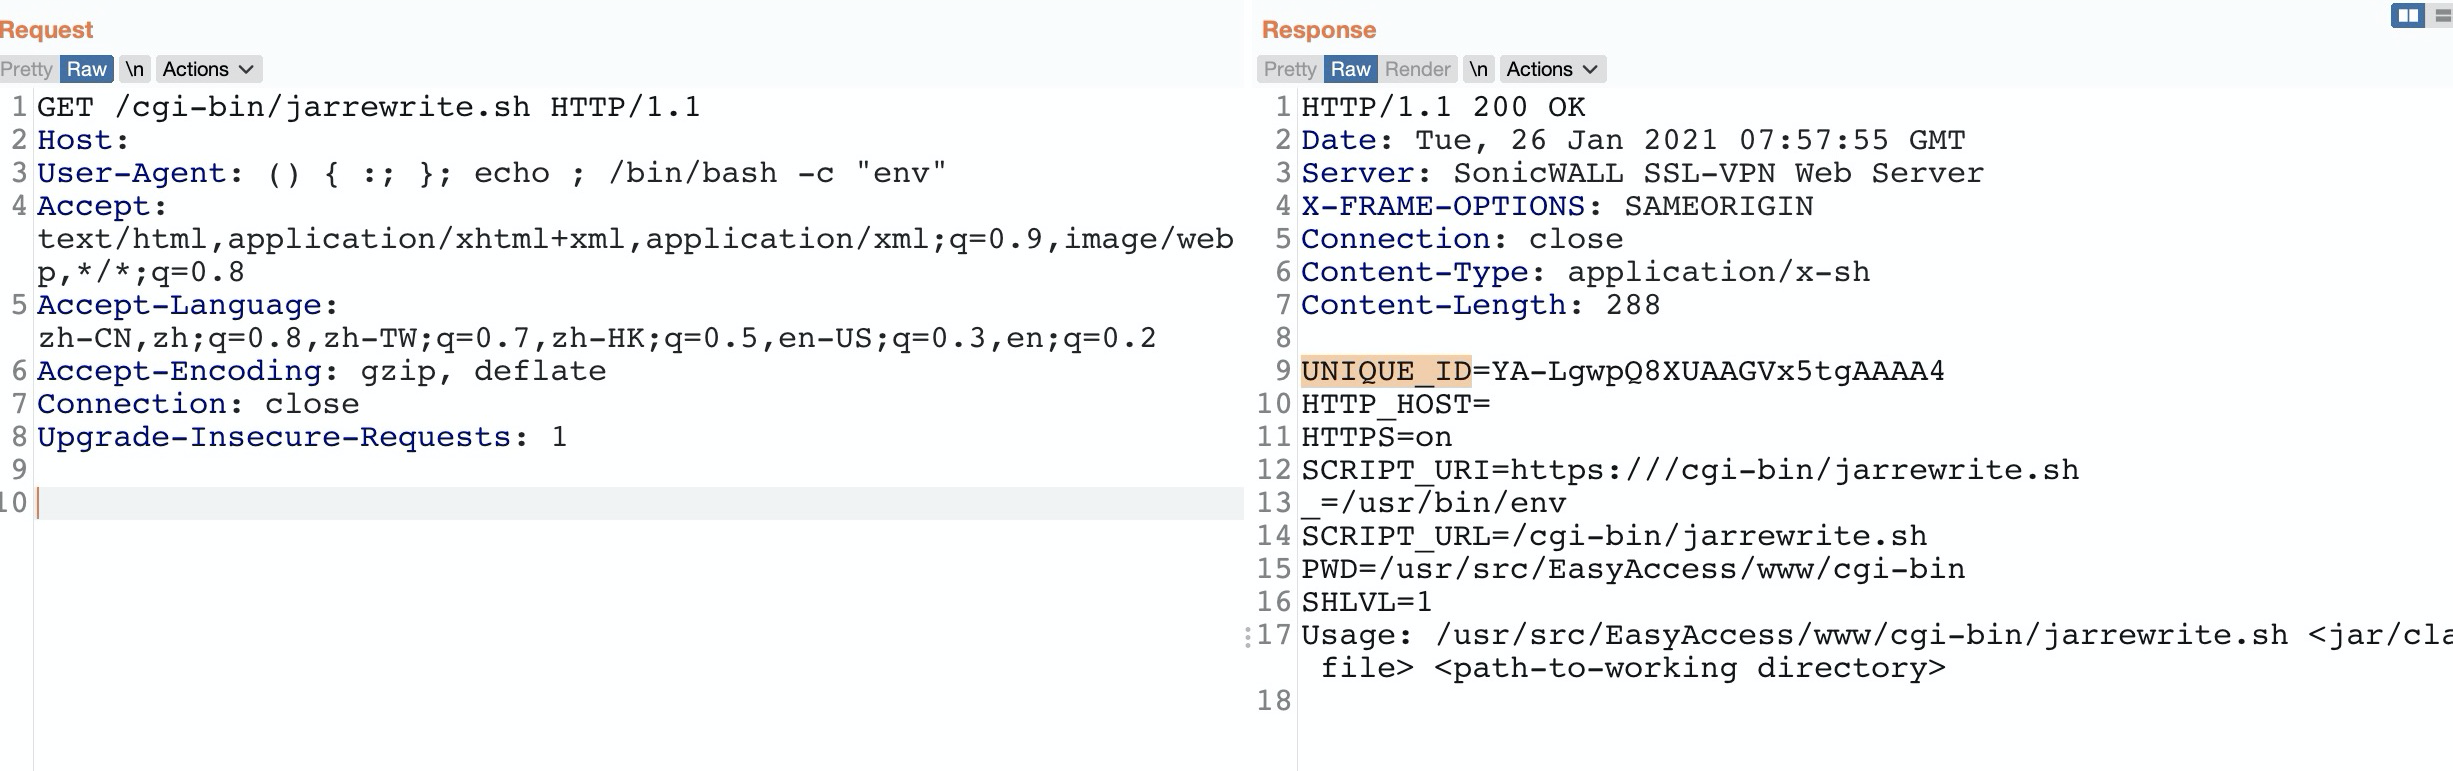Open the Request Actions dropdown
2453x771 pixels.
[209, 69]
